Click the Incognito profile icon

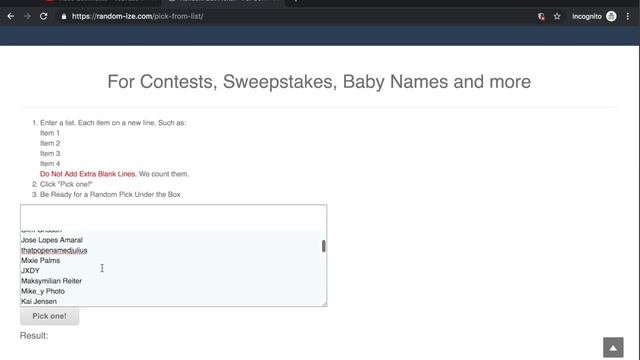tap(611, 16)
